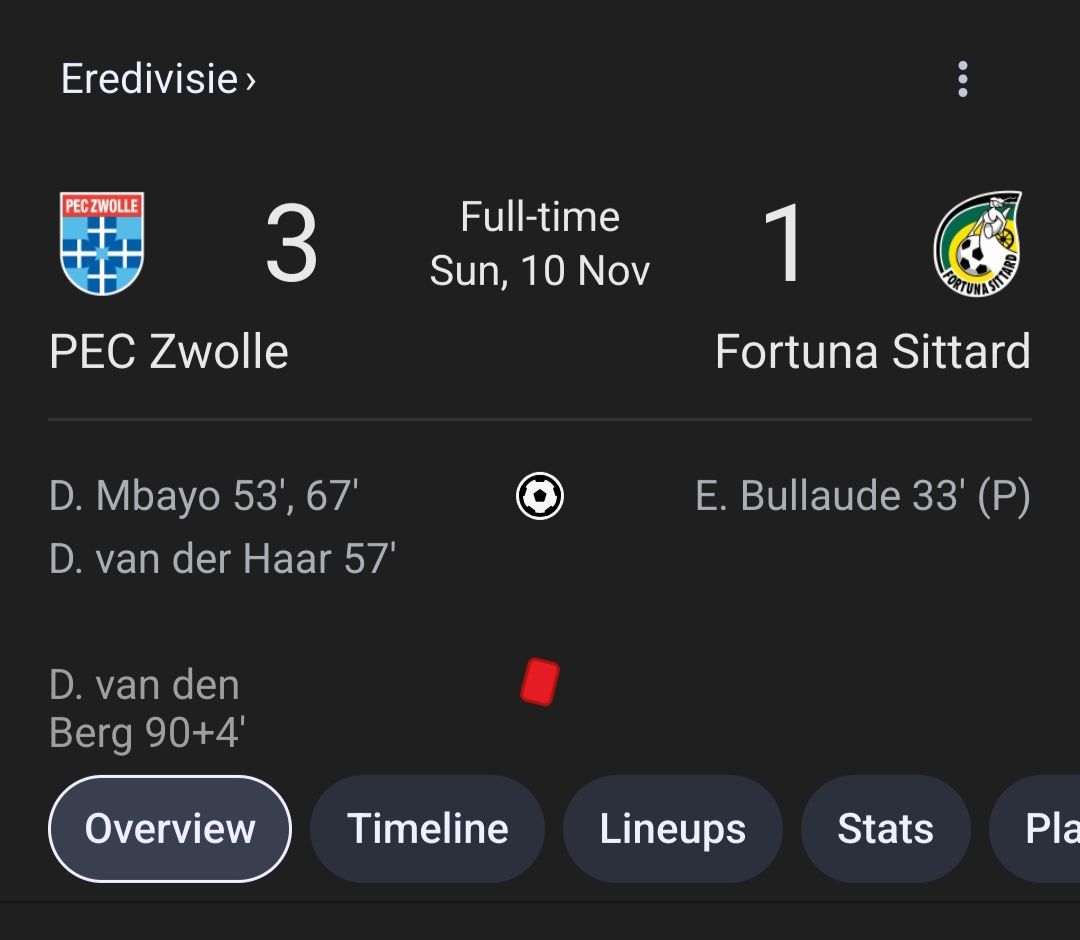1080x940 pixels.
Task: Select scorer D. Mbayo 53', 67'
Action: click(203, 496)
